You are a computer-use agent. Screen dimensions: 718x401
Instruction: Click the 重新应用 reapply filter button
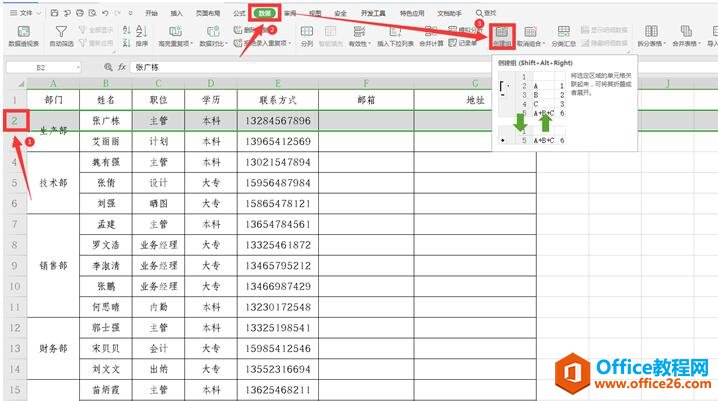(95, 43)
